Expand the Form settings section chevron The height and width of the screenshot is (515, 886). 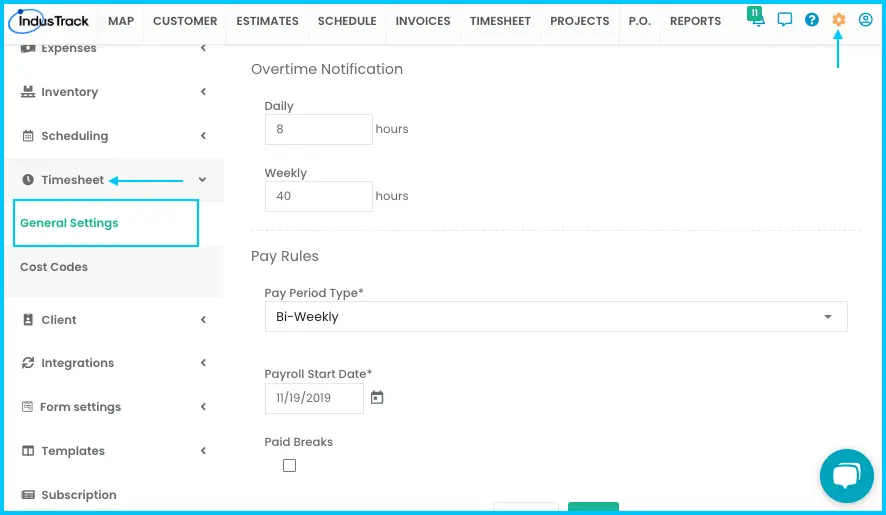click(x=203, y=406)
